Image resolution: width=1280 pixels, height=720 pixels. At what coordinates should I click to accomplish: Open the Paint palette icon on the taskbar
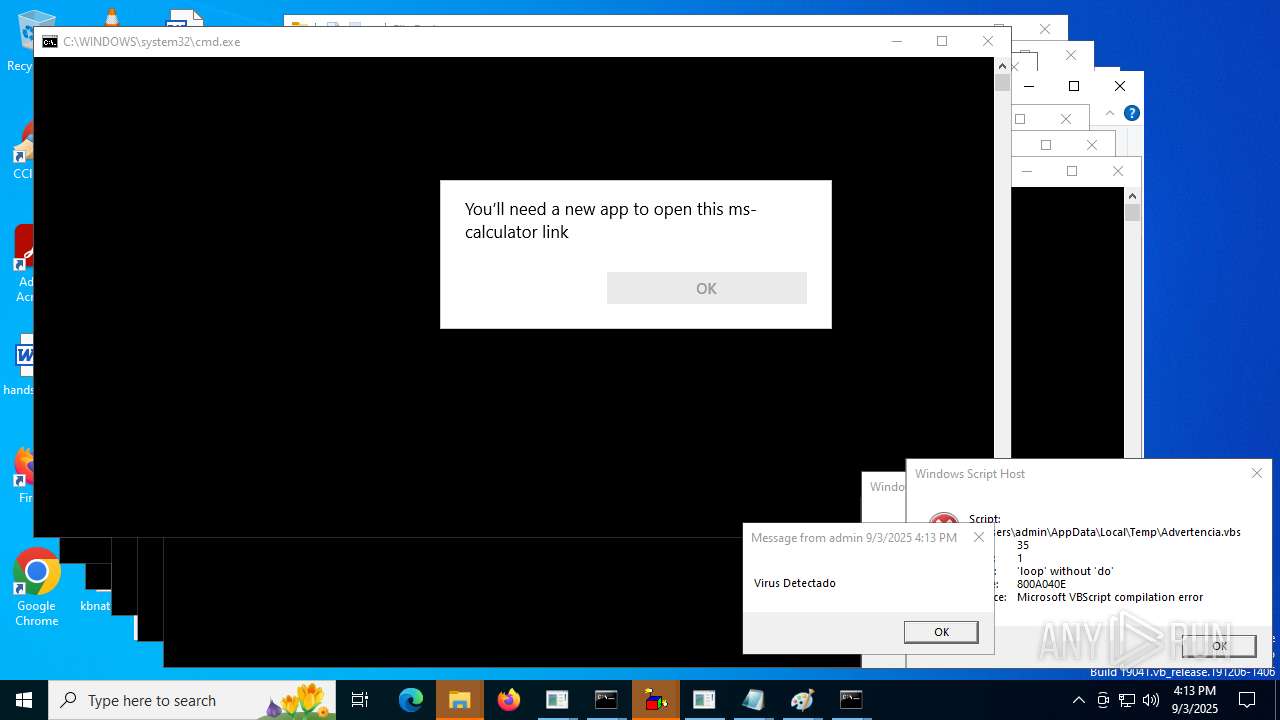pyautogui.click(x=802, y=700)
